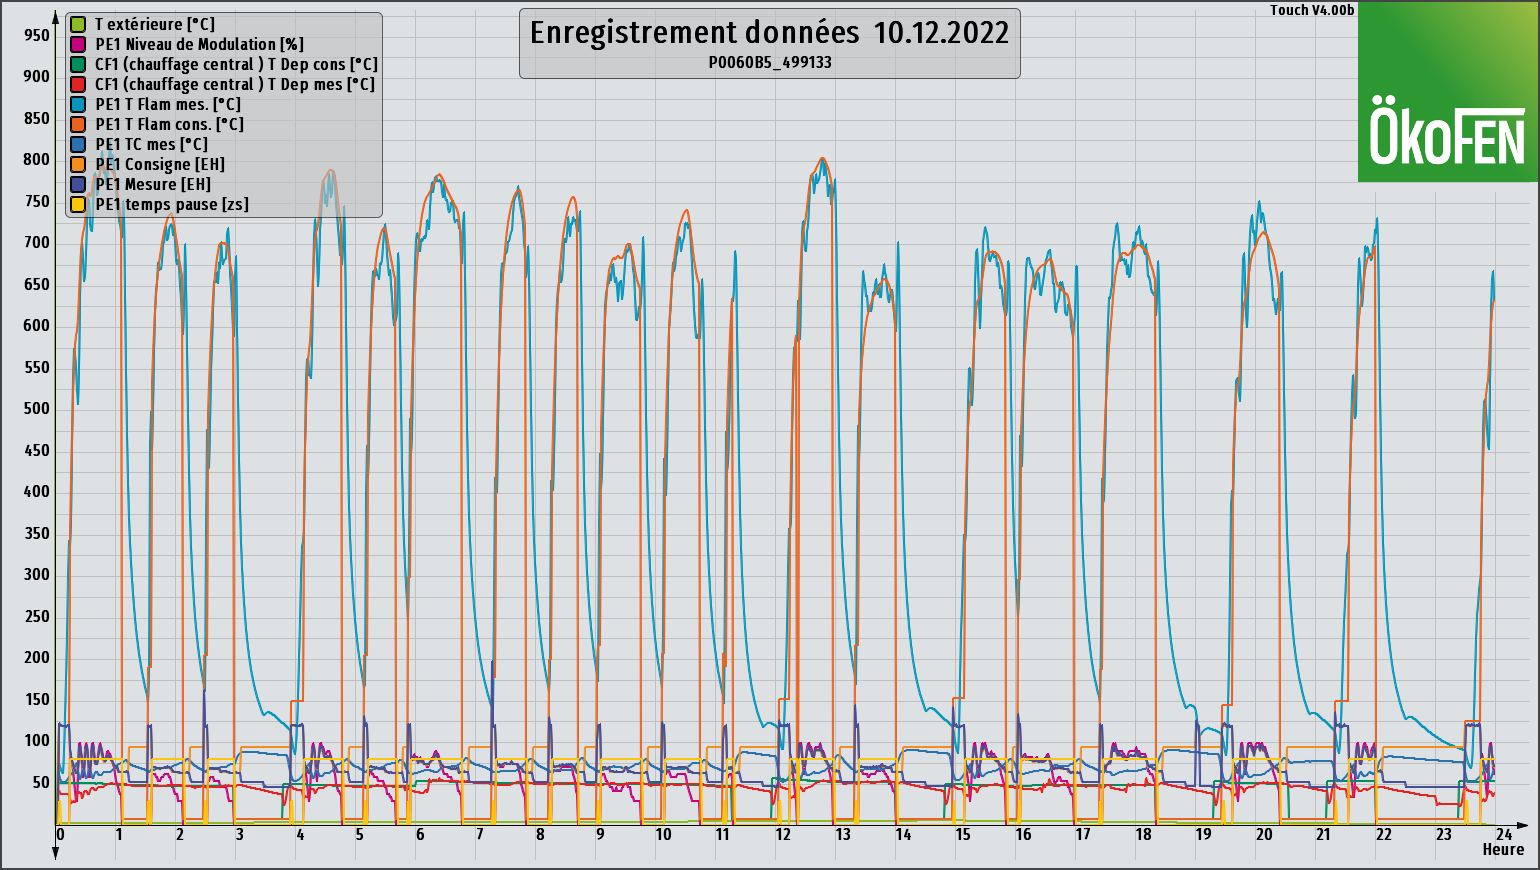The image size is (1540, 870).
Task: Click the x-axis hour 6 label
Action: click(420, 835)
